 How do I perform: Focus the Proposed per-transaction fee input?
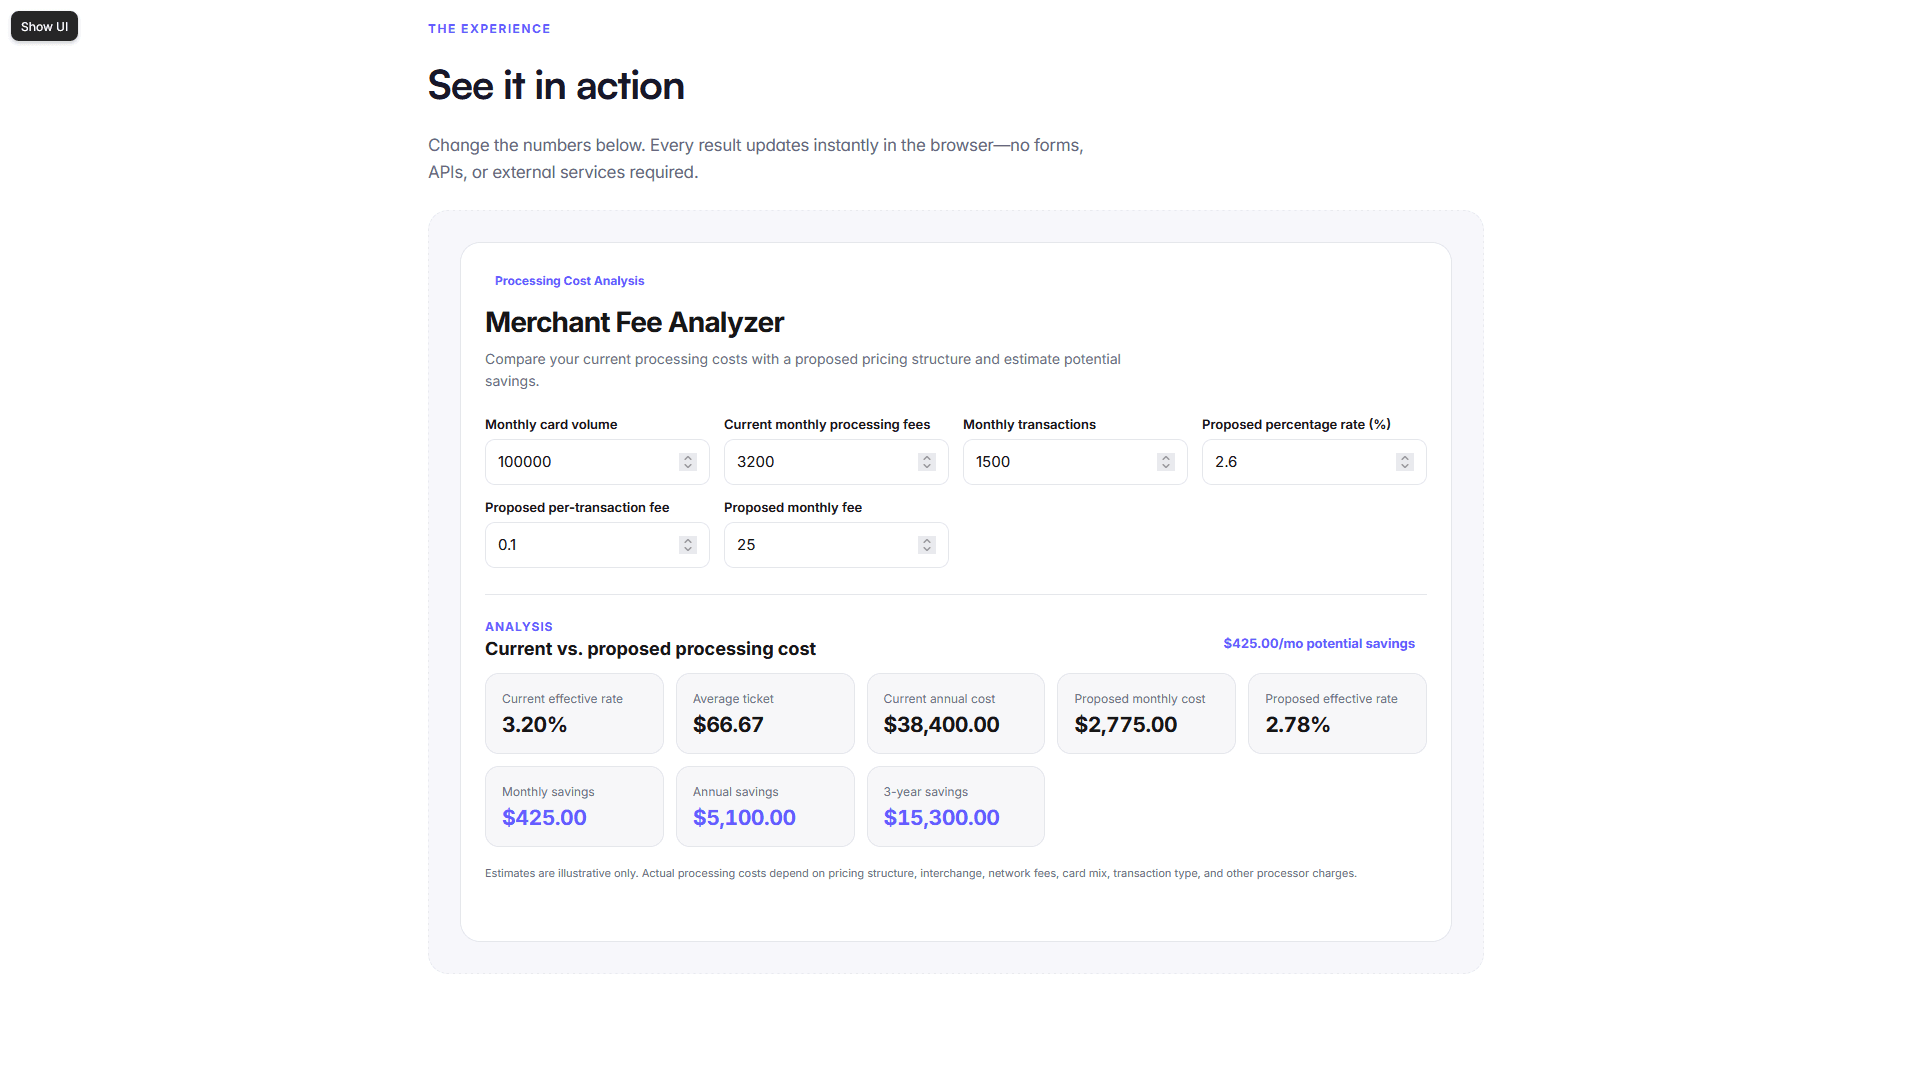pos(597,545)
